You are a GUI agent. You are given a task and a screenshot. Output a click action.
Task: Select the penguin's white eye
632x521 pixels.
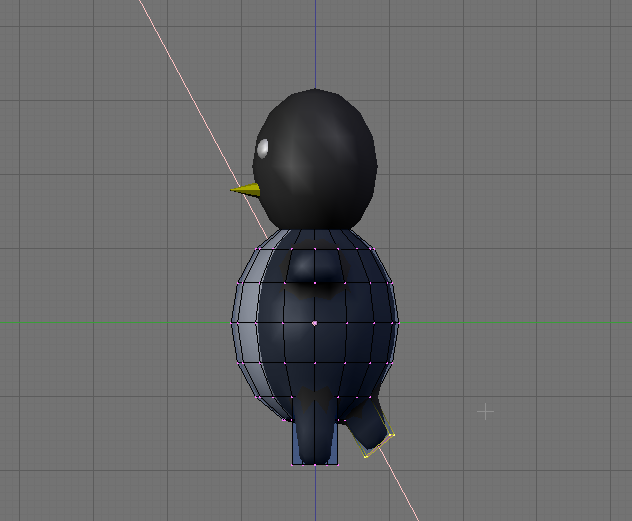tap(262, 148)
